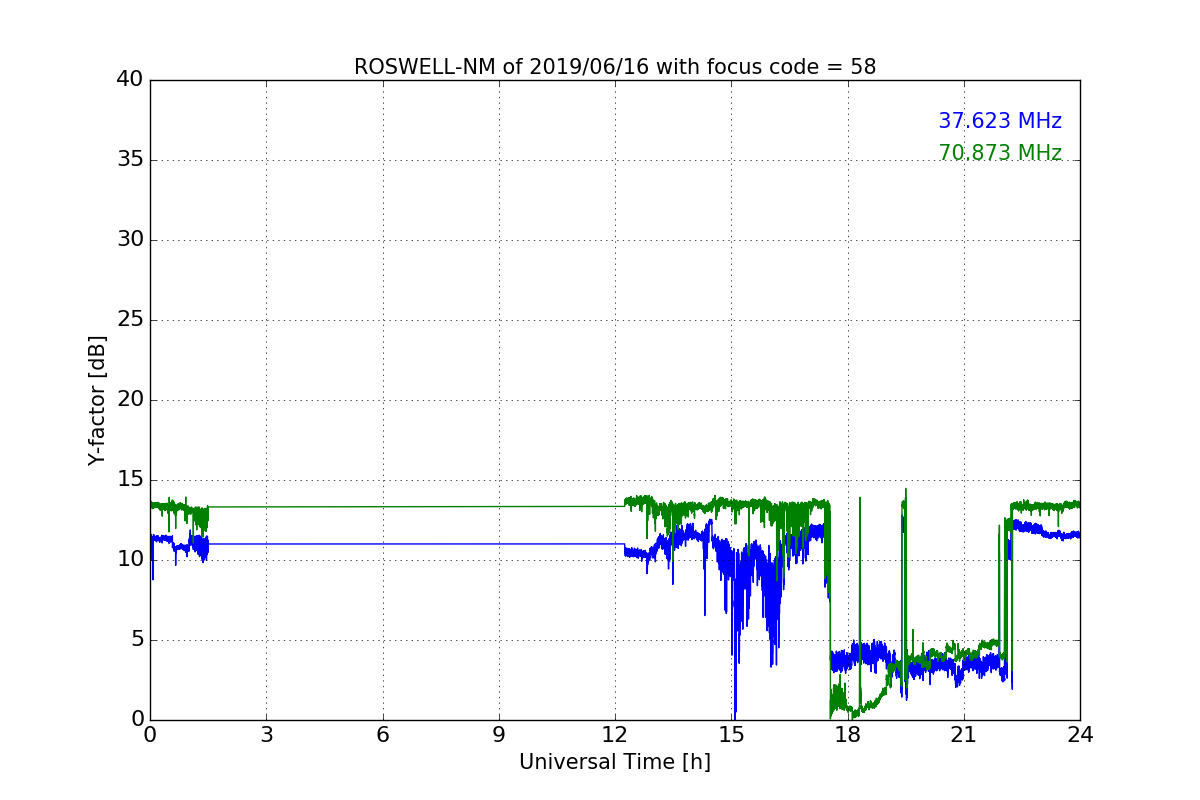The width and height of the screenshot is (1200, 800).
Task: Click y-axis tick label 5
Action: click(x=137, y=640)
